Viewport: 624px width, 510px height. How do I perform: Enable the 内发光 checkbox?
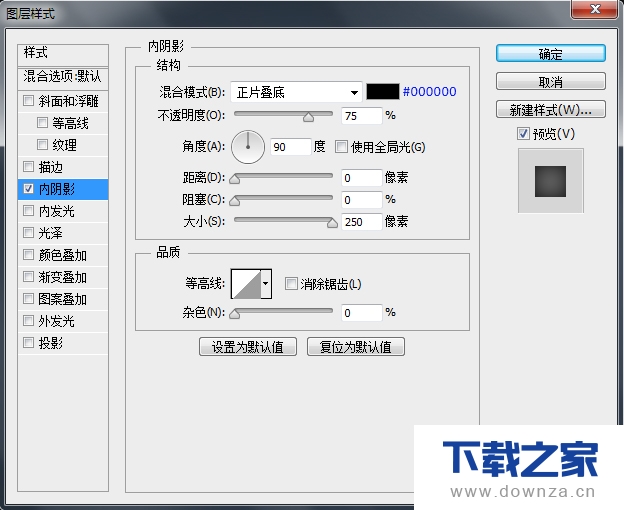click(x=28, y=210)
